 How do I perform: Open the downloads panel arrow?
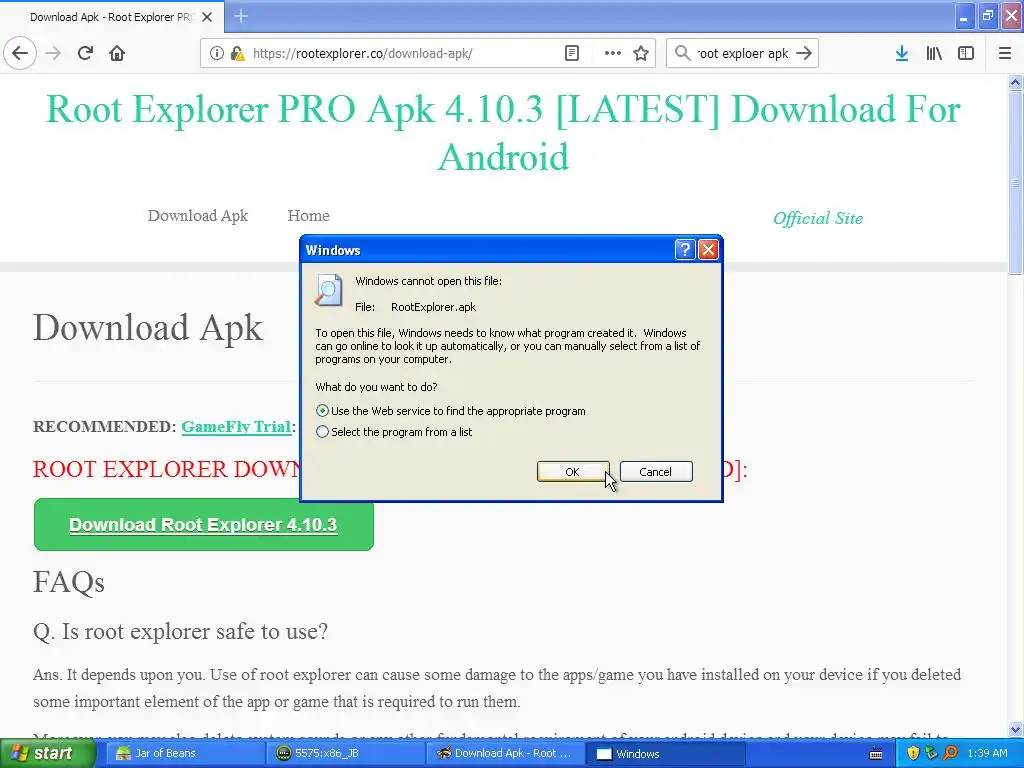[x=902, y=53]
